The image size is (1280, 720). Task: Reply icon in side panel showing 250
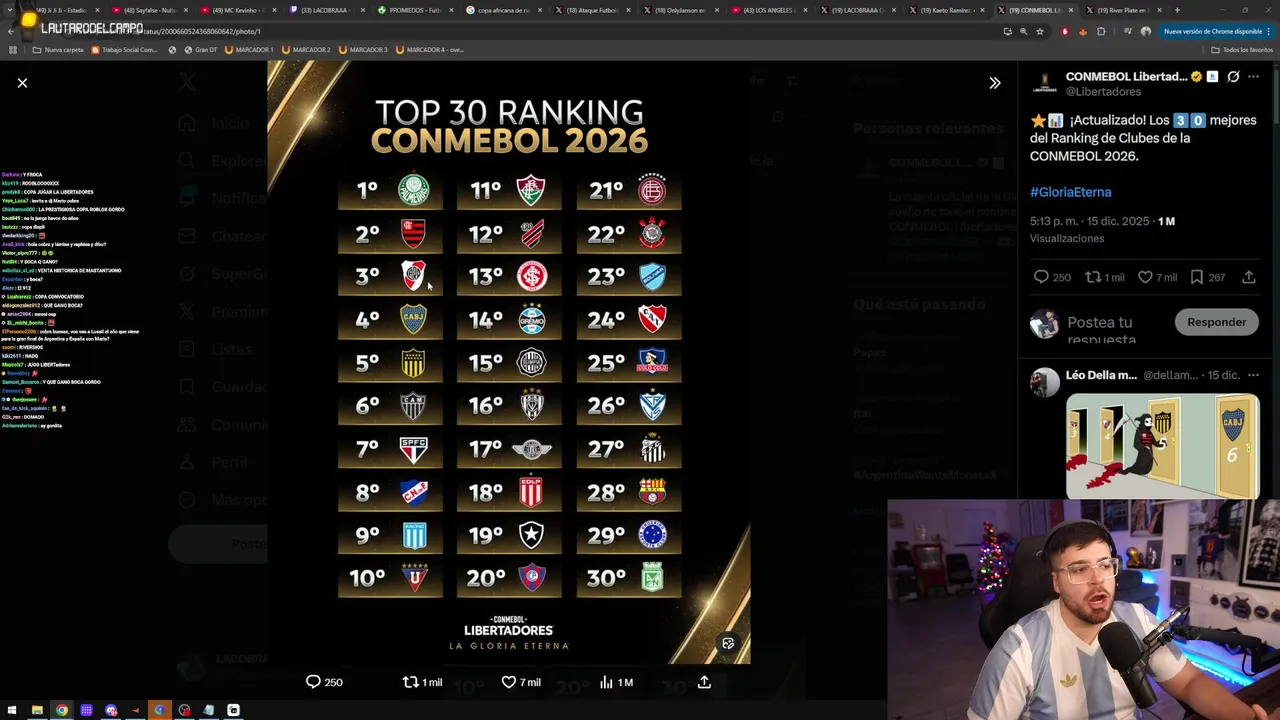coord(1052,277)
